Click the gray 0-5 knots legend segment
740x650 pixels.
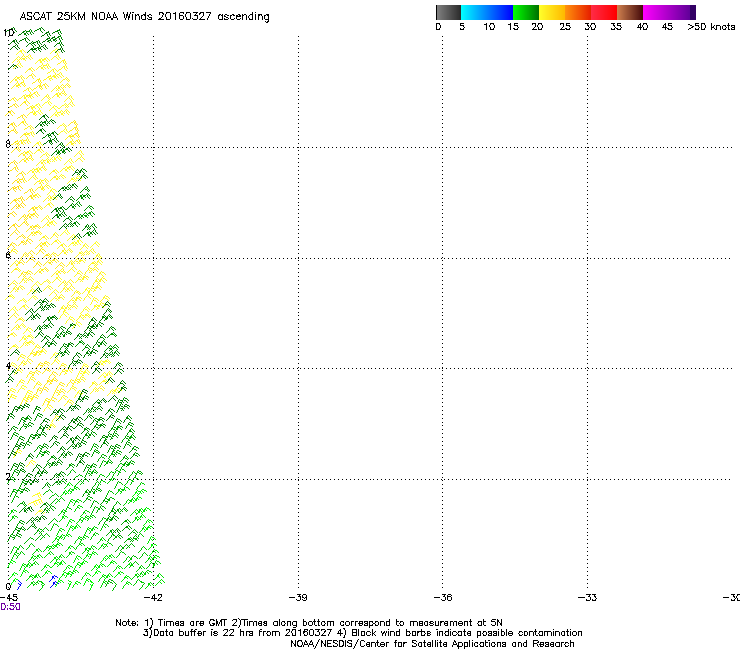coord(448,12)
